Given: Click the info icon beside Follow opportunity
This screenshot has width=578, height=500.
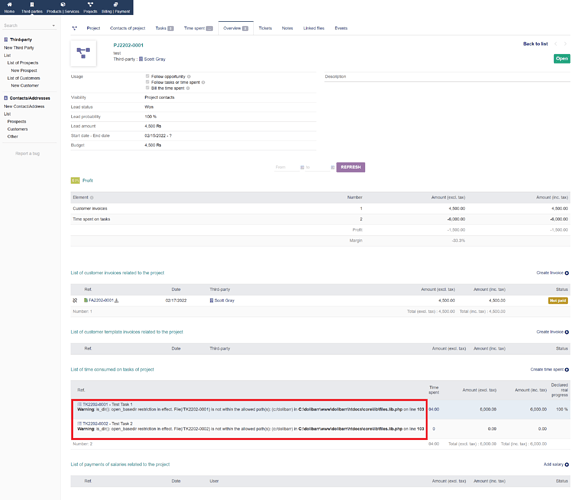Looking at the screenshot, I should coord(189,77).
